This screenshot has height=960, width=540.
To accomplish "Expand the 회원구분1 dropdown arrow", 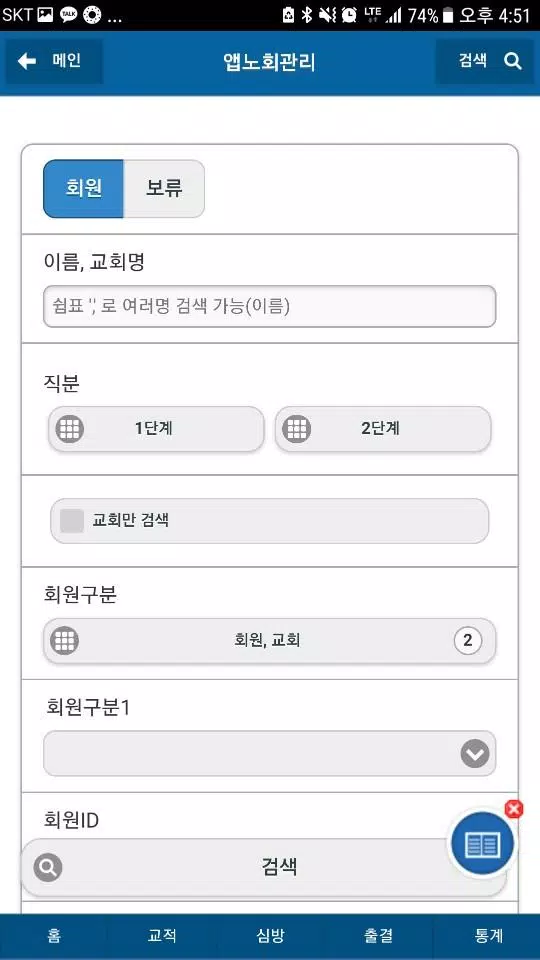I will tap(474, 754).
